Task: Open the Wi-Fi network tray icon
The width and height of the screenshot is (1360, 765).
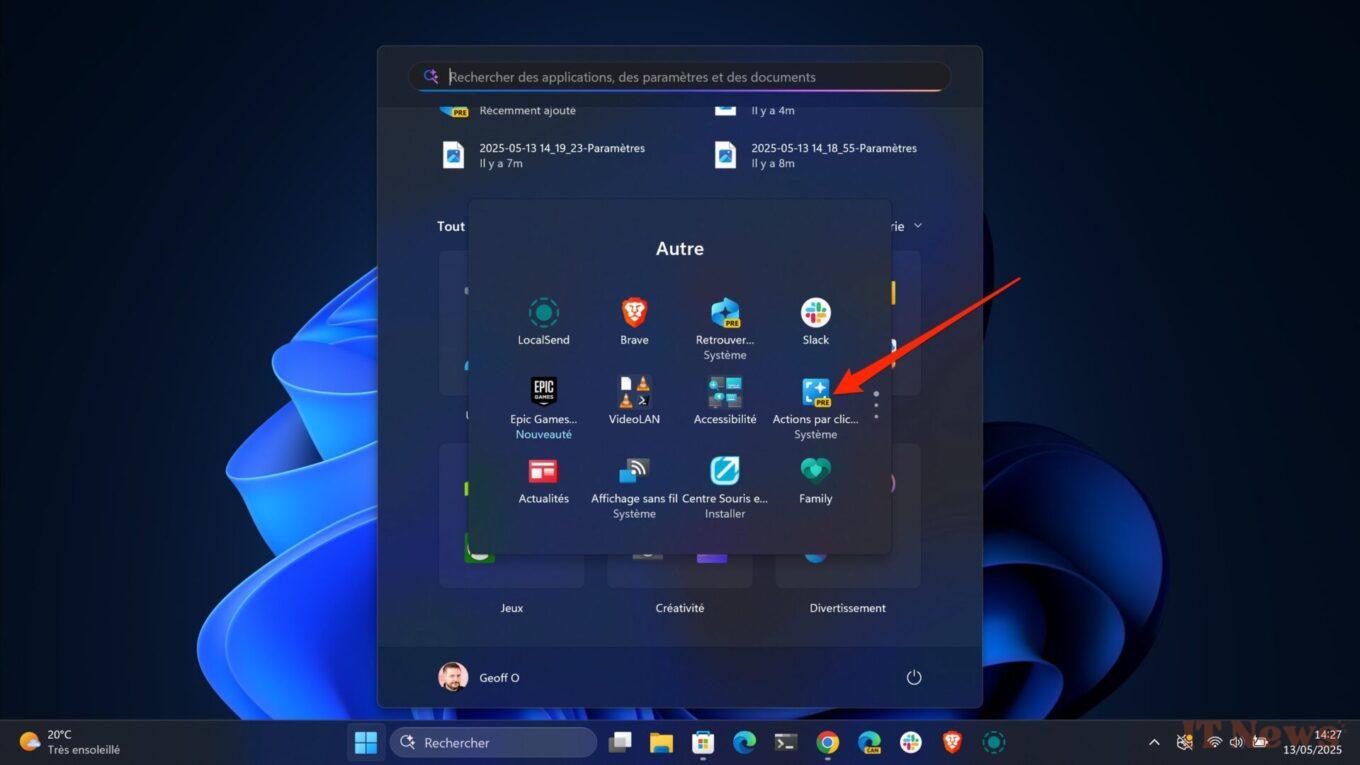Action: pyautogui.click(x=1214, y=742)
